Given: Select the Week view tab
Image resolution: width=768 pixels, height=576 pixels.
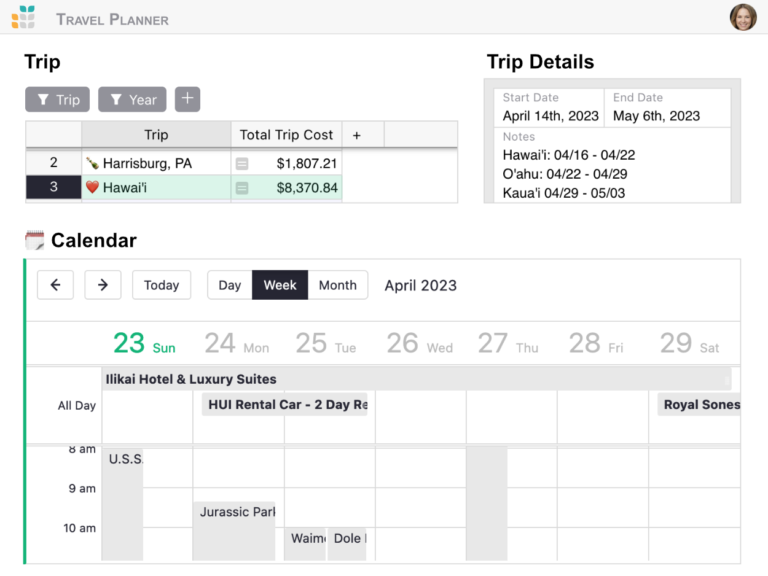Looking at the screenshot, I should [280, 285].
